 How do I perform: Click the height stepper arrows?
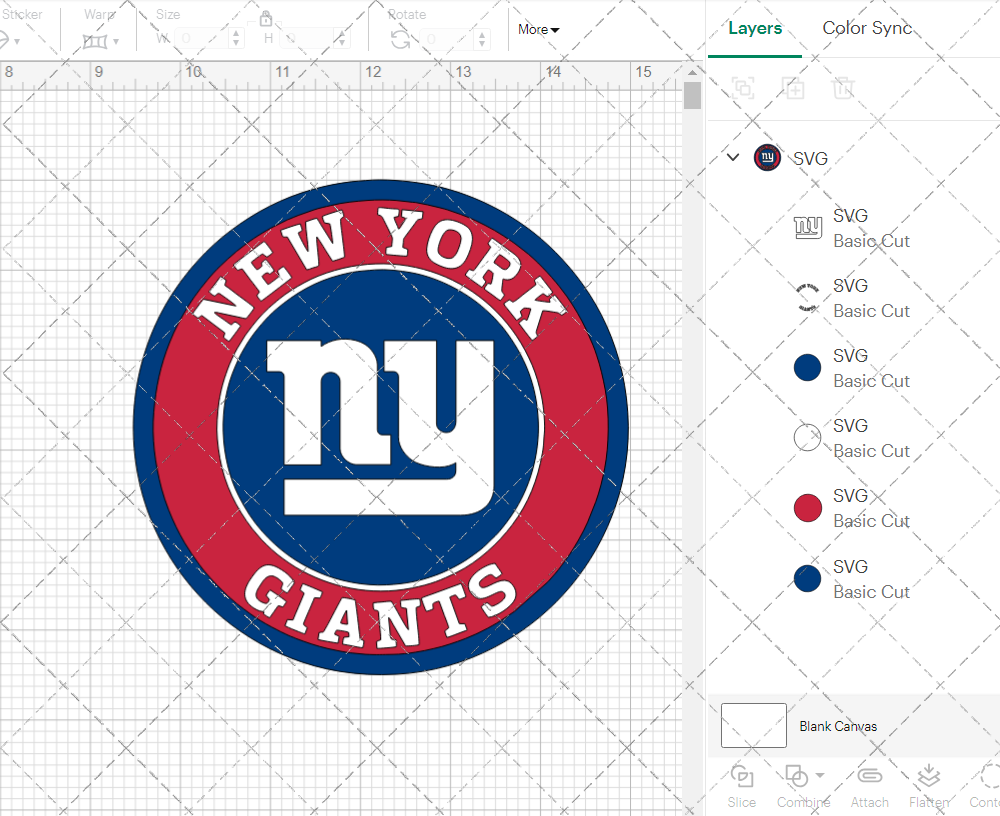[x=342, y=39]
